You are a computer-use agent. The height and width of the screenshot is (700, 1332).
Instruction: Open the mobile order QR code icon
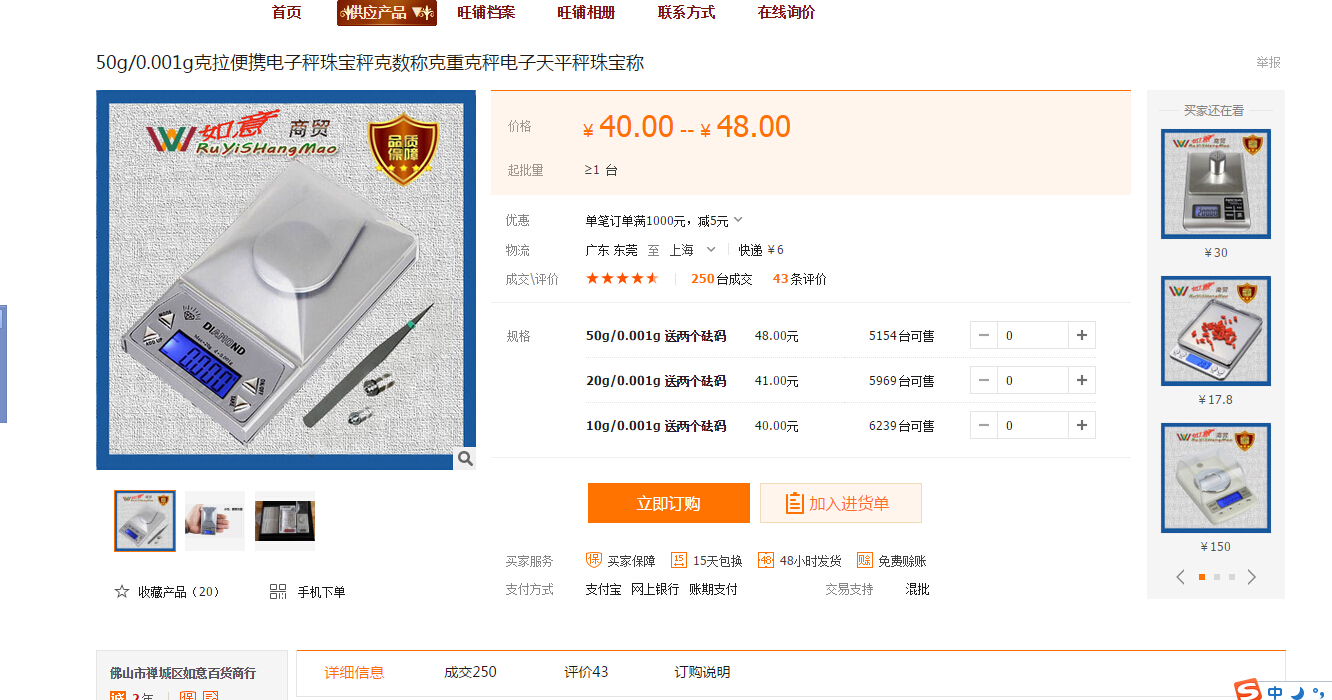coord(278,592)
